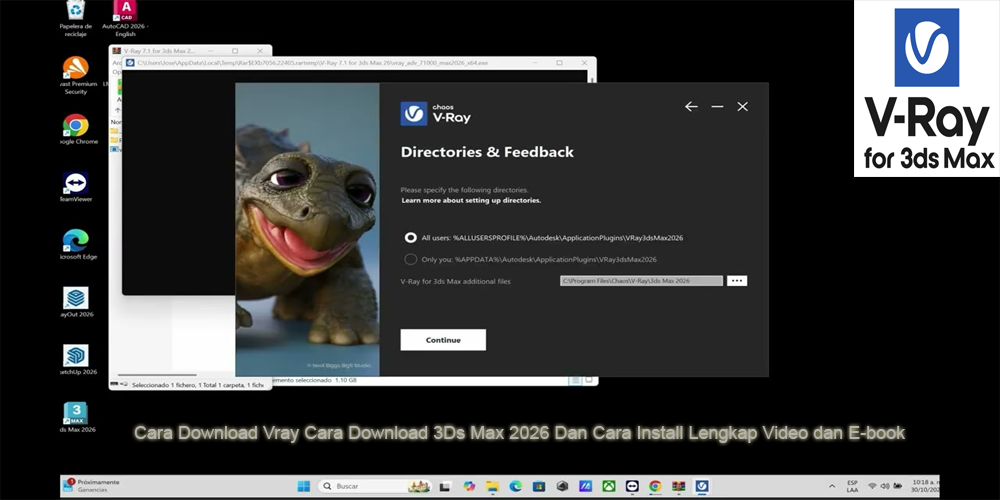
Task: Minimize the WinRAR V-Ray 7.1 window
Action: (x=210, y=50)
